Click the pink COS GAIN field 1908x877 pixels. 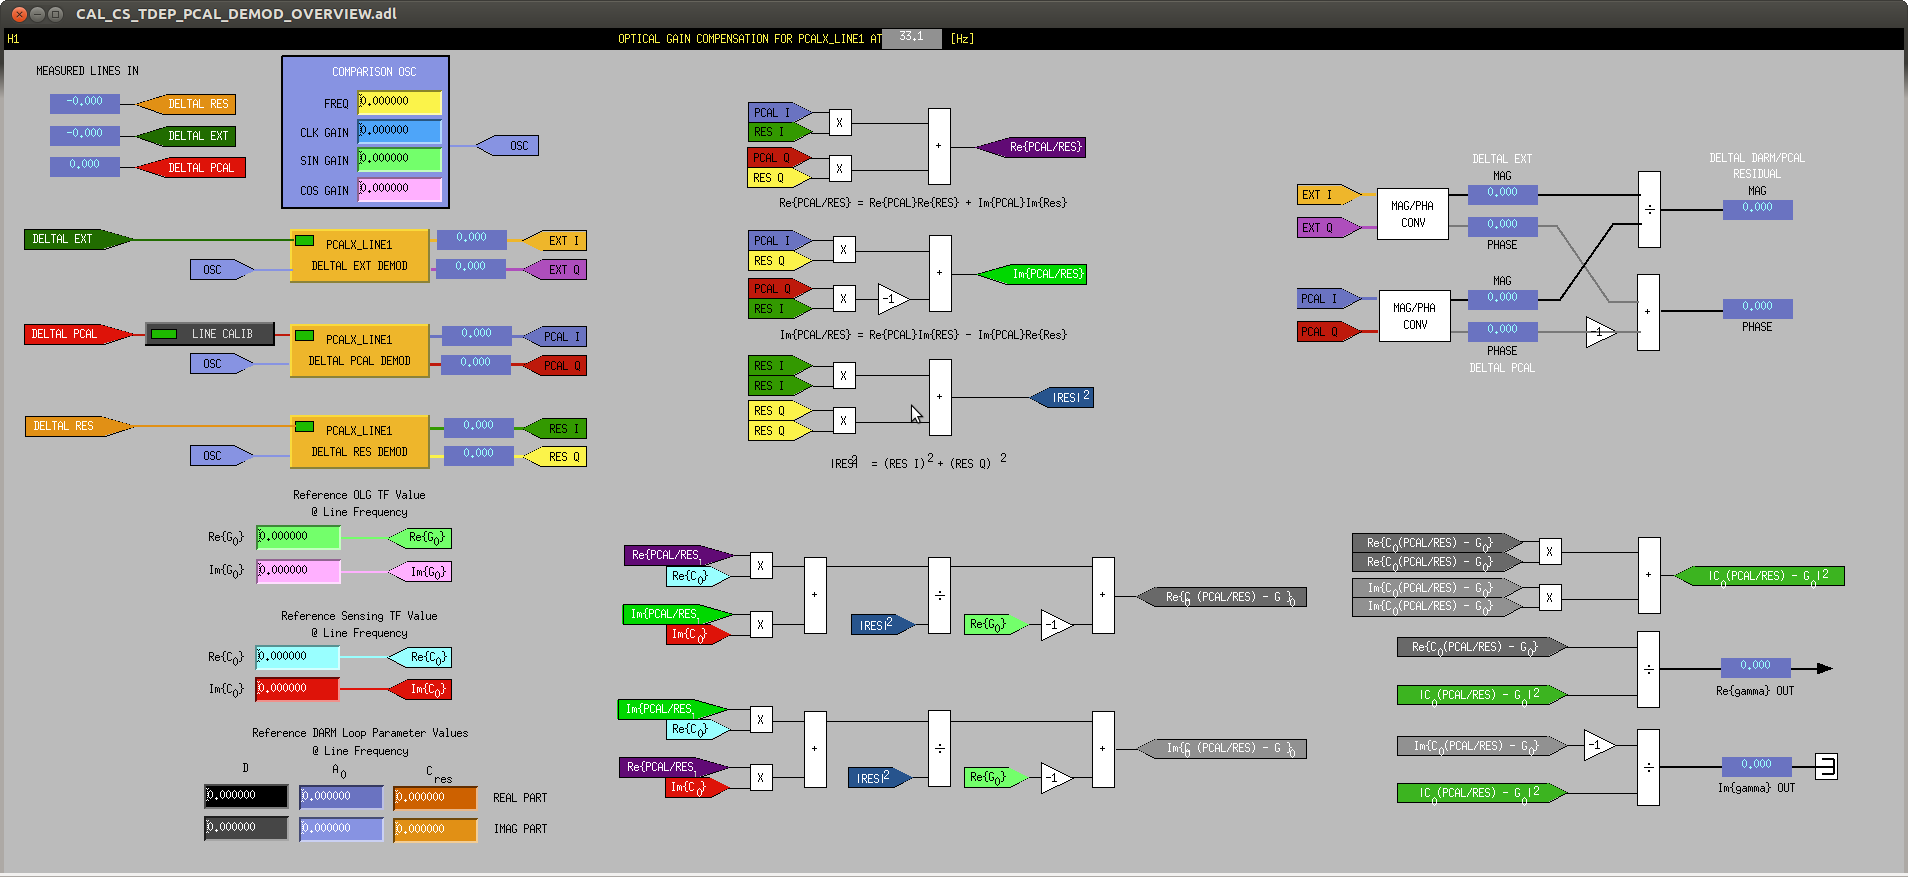[x=400, y=189]
